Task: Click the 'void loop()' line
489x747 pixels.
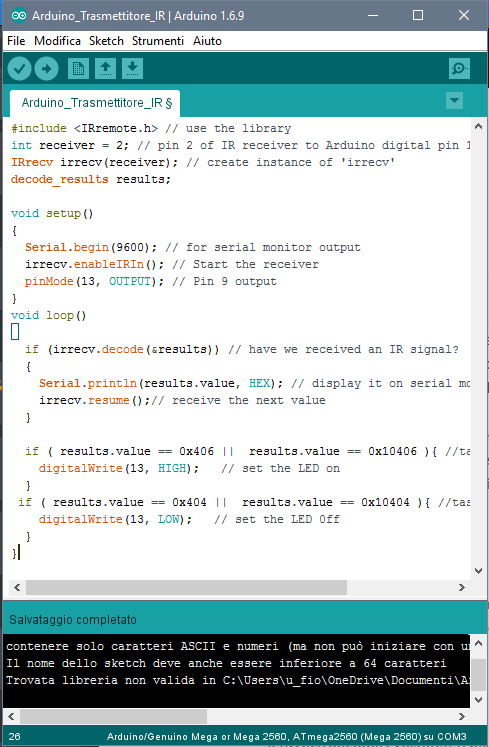Action: (49, 315)
